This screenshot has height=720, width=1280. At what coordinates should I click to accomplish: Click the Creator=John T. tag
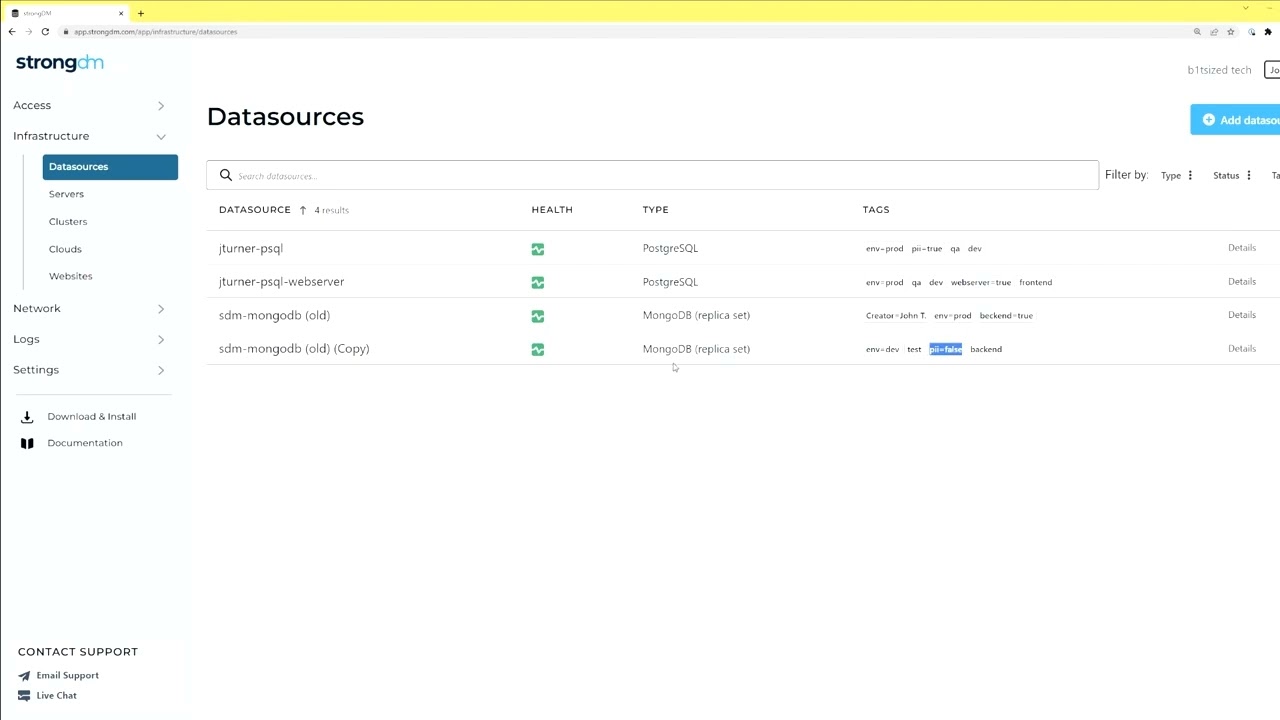pos(896,316)
